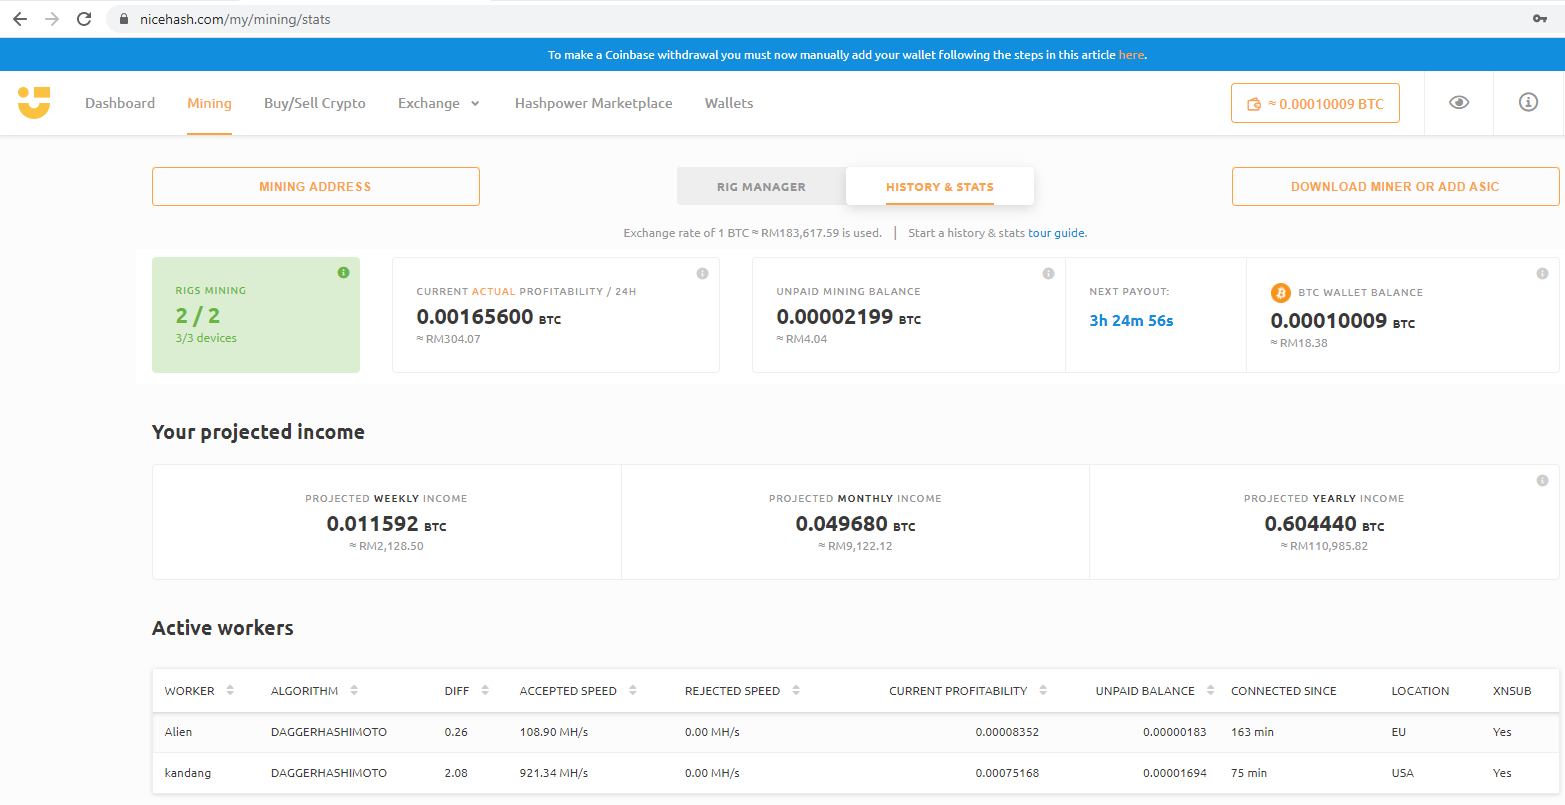Open the history & stats tour guide link

1056,233
